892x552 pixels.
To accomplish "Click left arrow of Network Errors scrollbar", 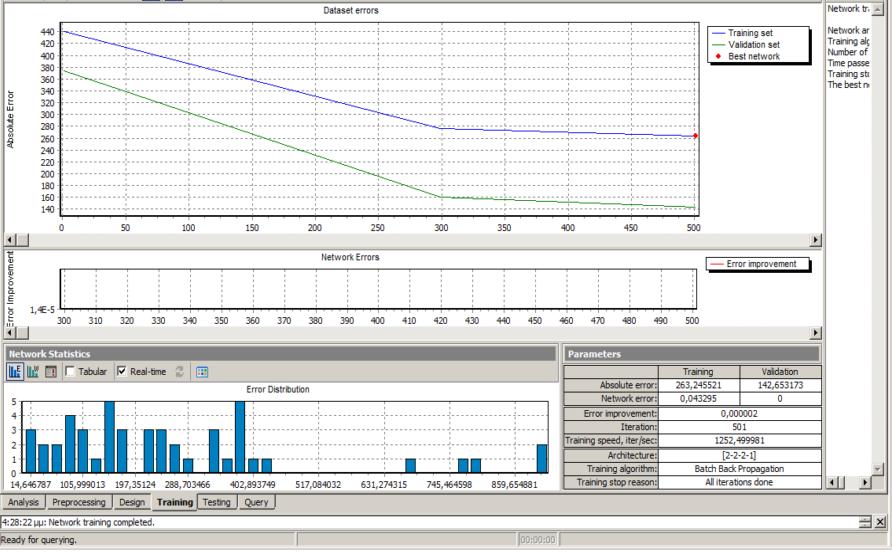I will click(x=10, y=333).
